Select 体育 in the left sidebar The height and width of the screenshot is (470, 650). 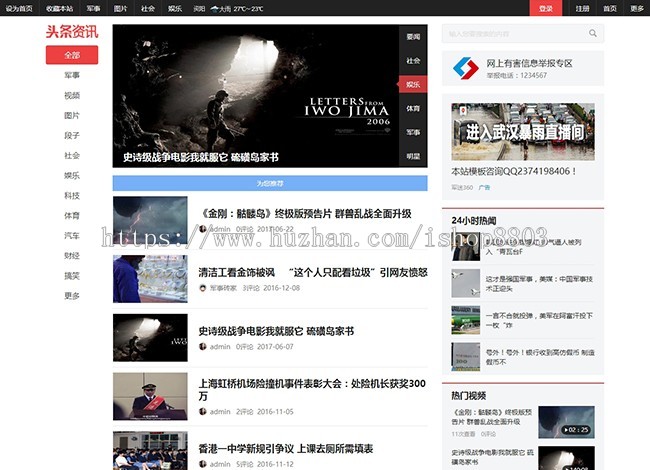pyautogui.click(x=72, y=216)
